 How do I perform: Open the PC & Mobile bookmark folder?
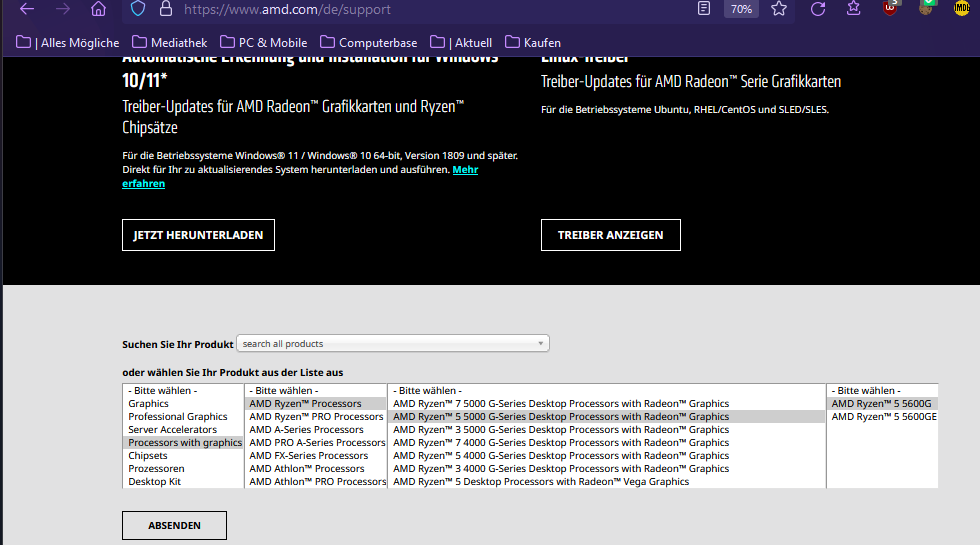(x=264, y=42)
